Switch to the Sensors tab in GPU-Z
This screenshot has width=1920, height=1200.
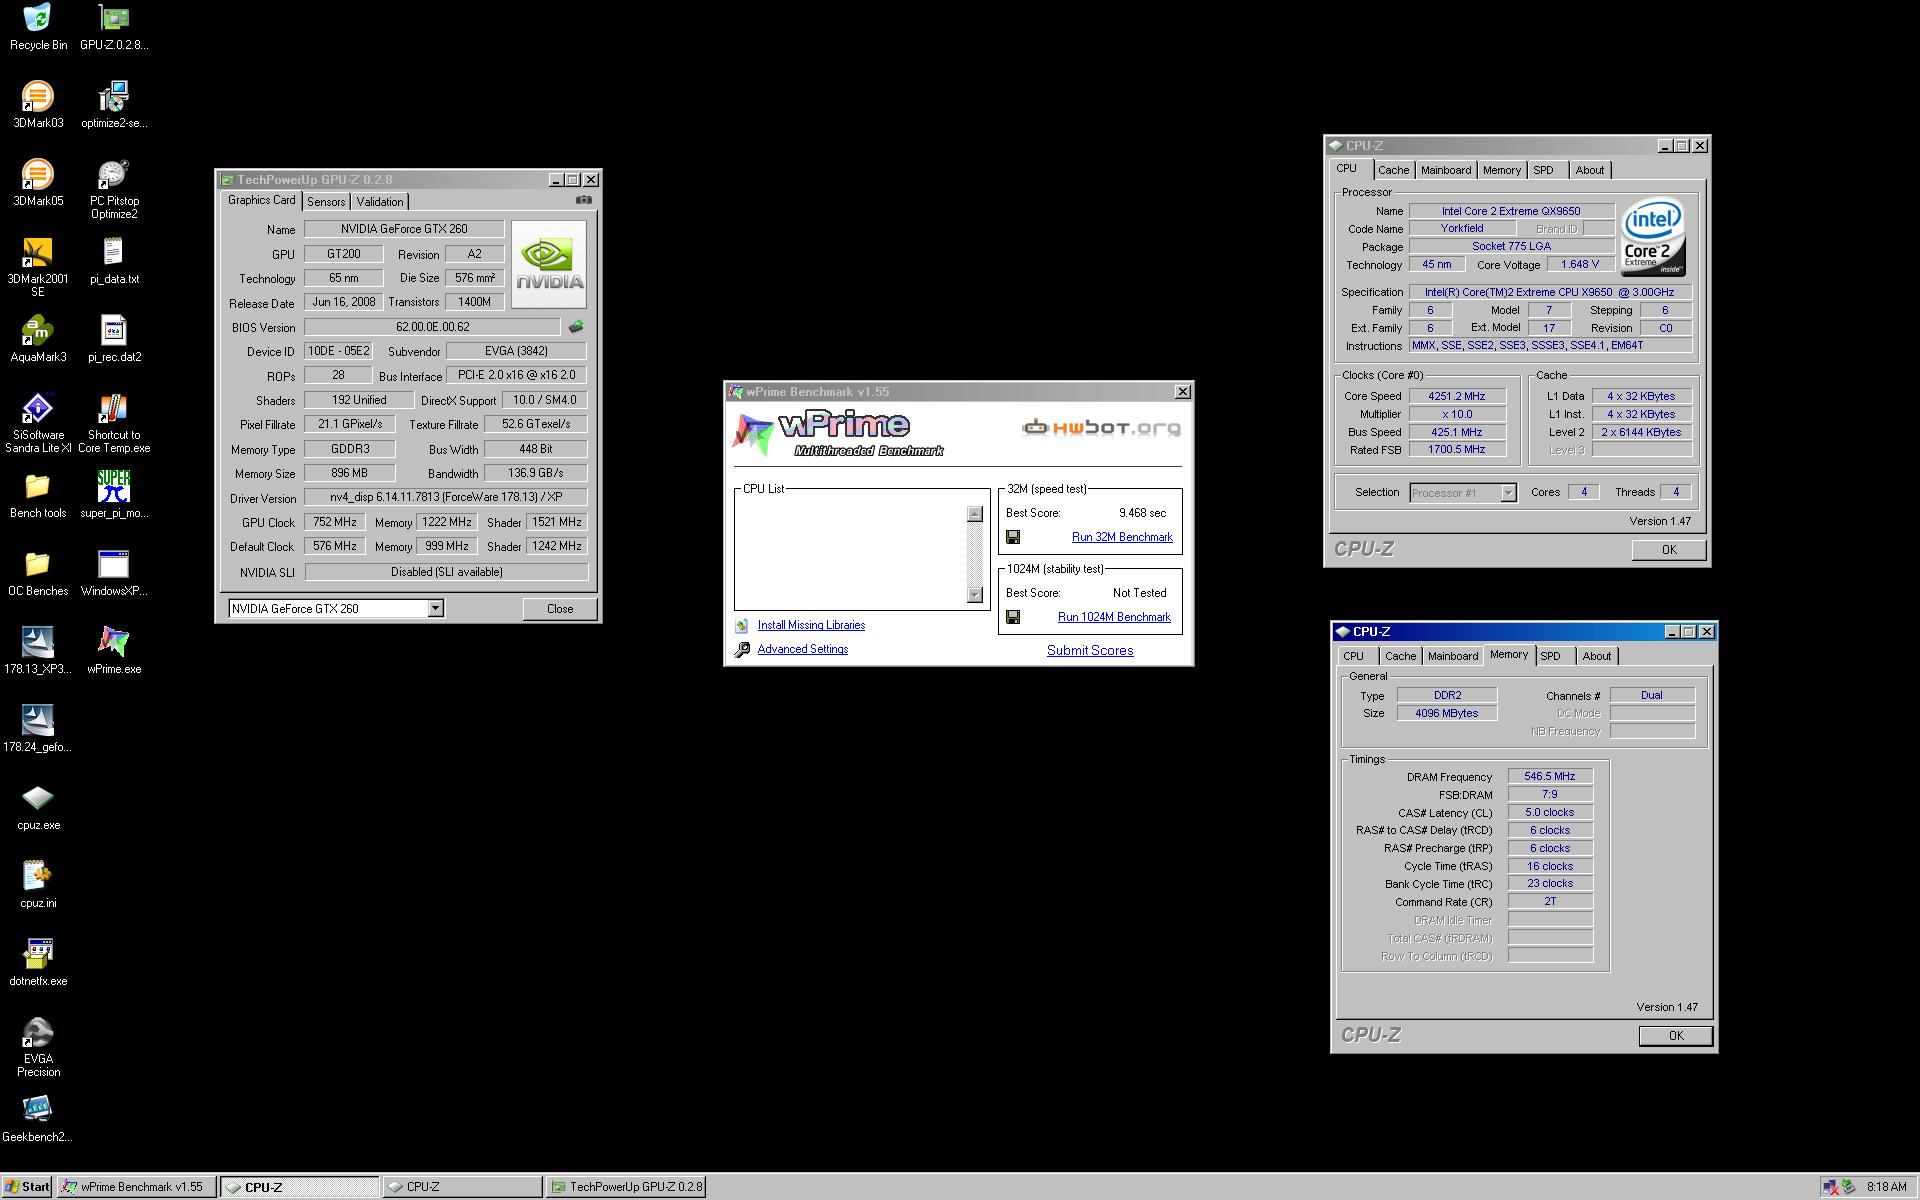326,201
